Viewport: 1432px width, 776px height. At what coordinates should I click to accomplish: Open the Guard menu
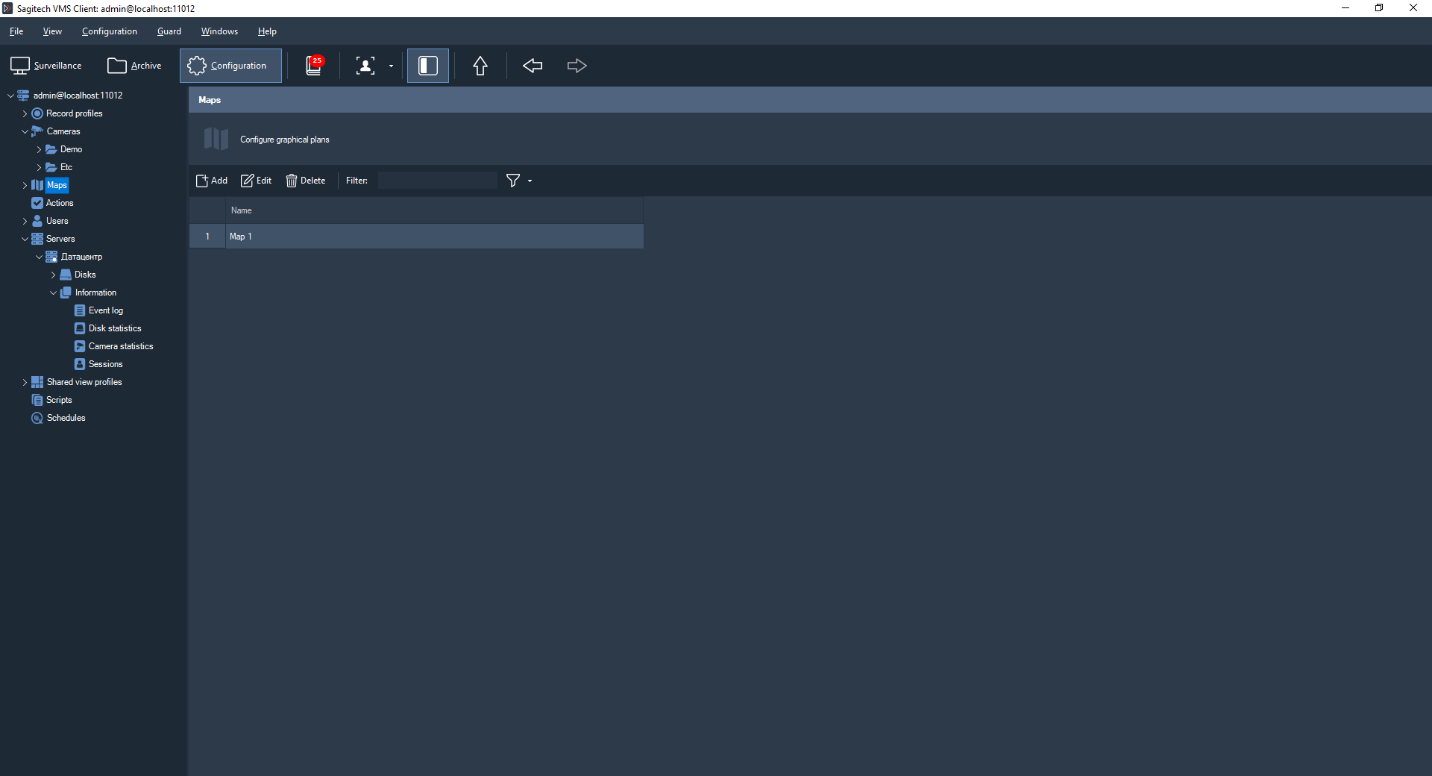point(169,32)
